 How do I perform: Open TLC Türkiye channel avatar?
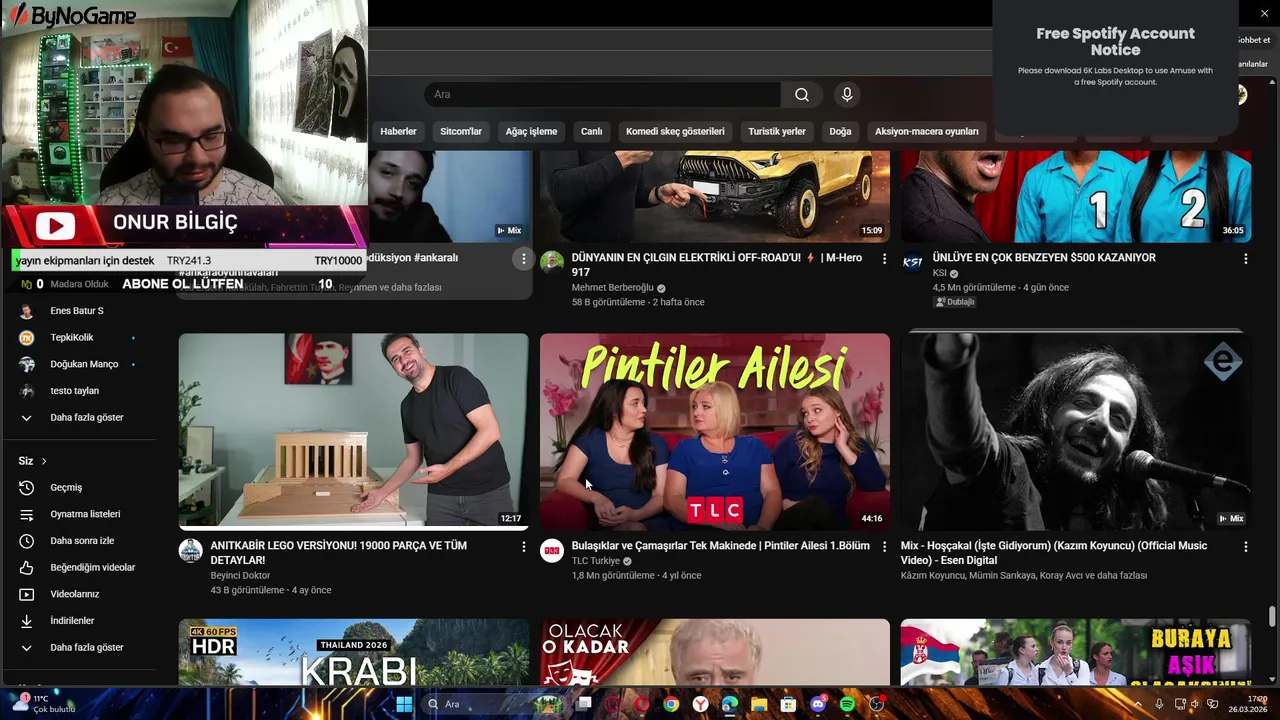coord(552,551)
